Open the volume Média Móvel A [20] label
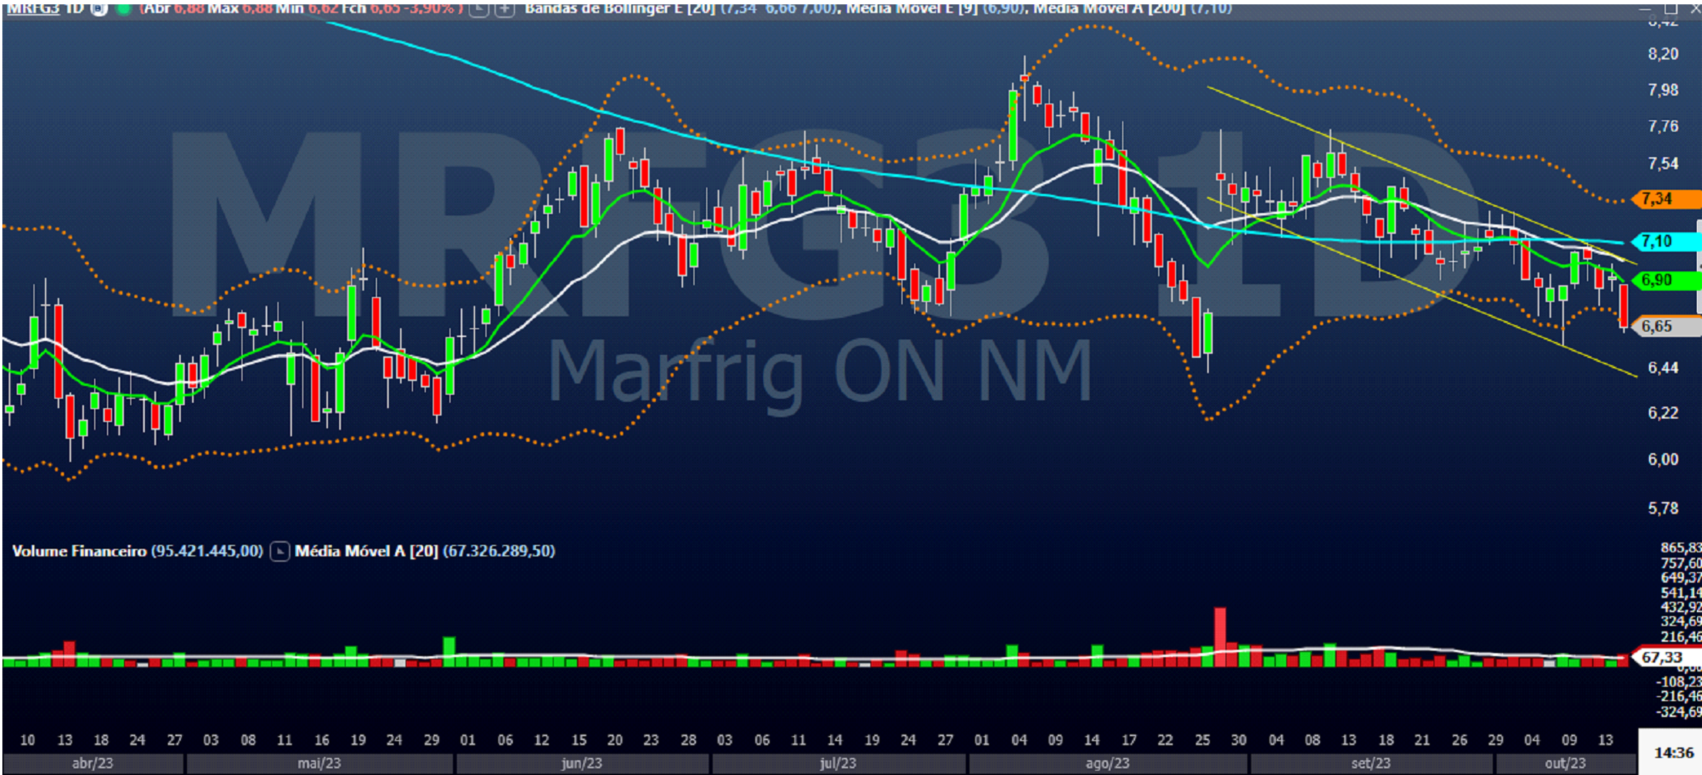Image resolution: width=1702 pixels, height=775 pixels. coord(366,551)
